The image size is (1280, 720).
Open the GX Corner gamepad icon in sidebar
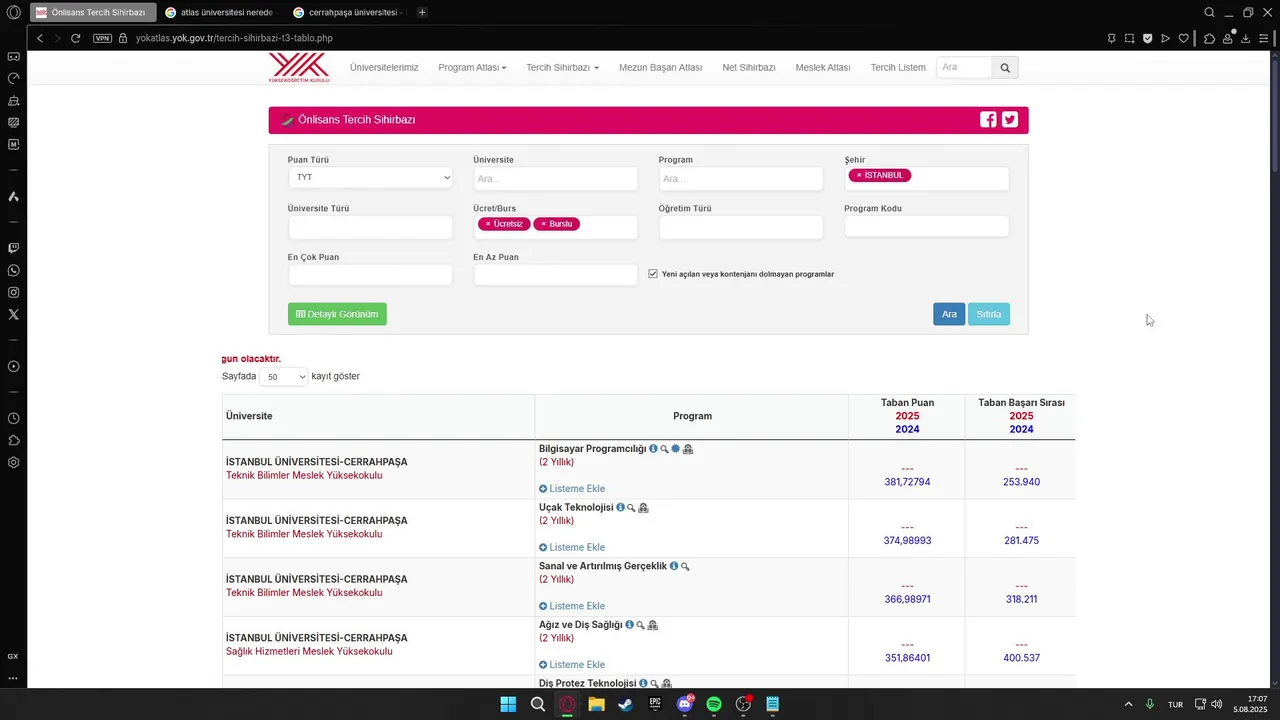pos(13,56)
